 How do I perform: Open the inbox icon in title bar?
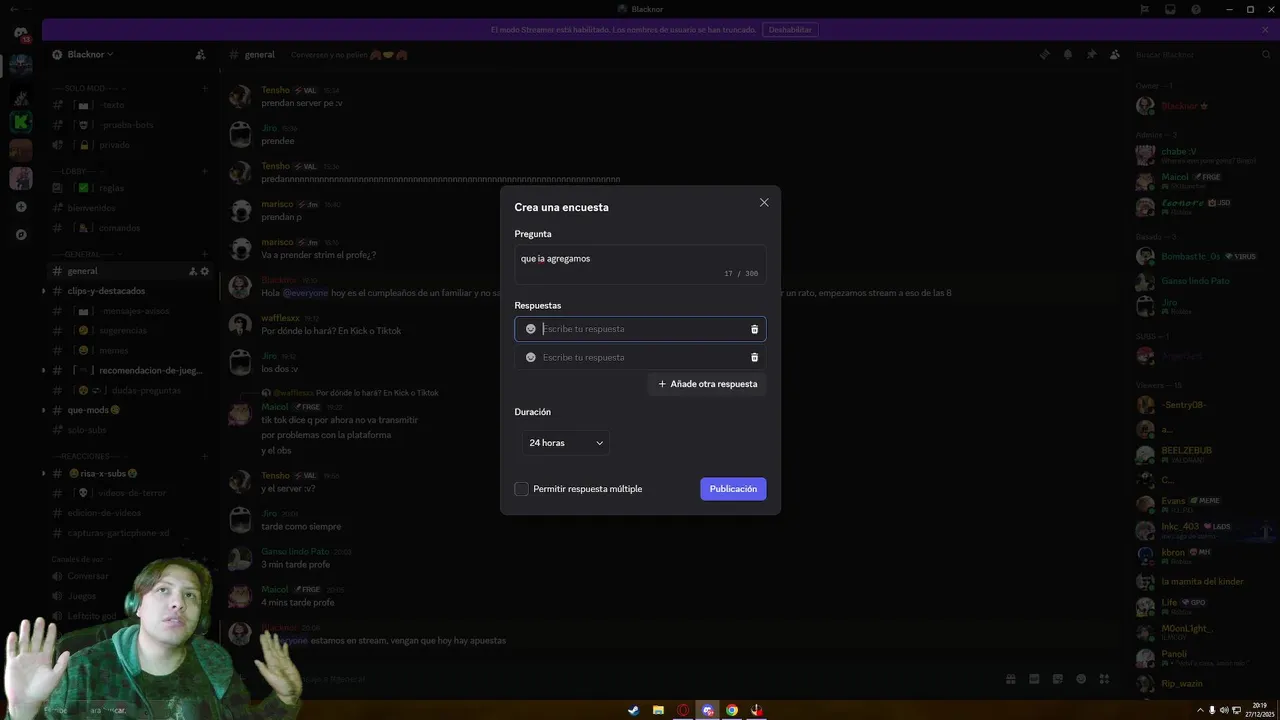click(x=1170, y=9)
